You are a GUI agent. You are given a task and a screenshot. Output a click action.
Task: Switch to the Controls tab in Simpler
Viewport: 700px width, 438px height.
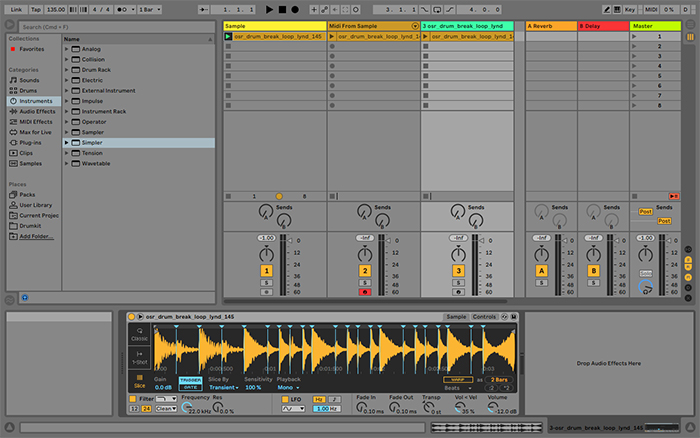pos(484,317)
